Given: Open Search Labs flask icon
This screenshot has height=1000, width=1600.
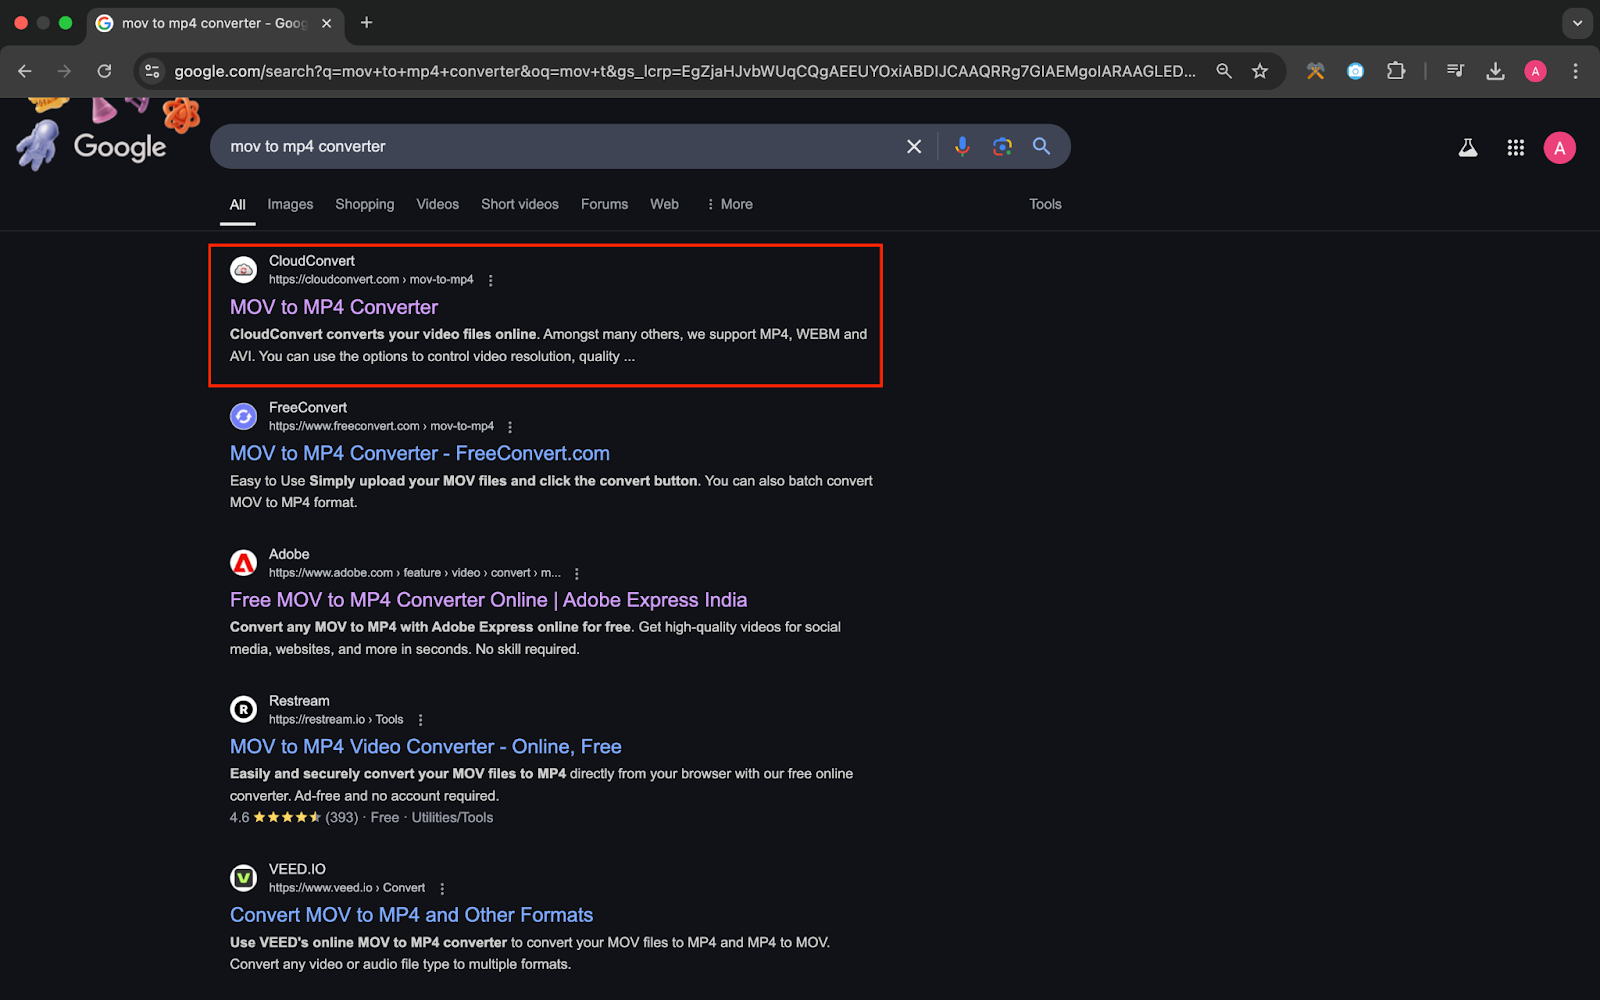Looking at the screenshot, I should click(1467, 148).
